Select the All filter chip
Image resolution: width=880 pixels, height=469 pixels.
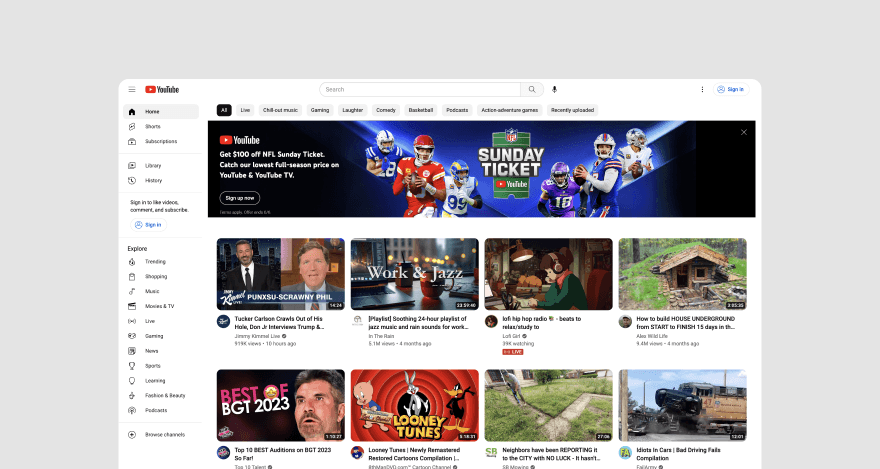pos(224,110)
